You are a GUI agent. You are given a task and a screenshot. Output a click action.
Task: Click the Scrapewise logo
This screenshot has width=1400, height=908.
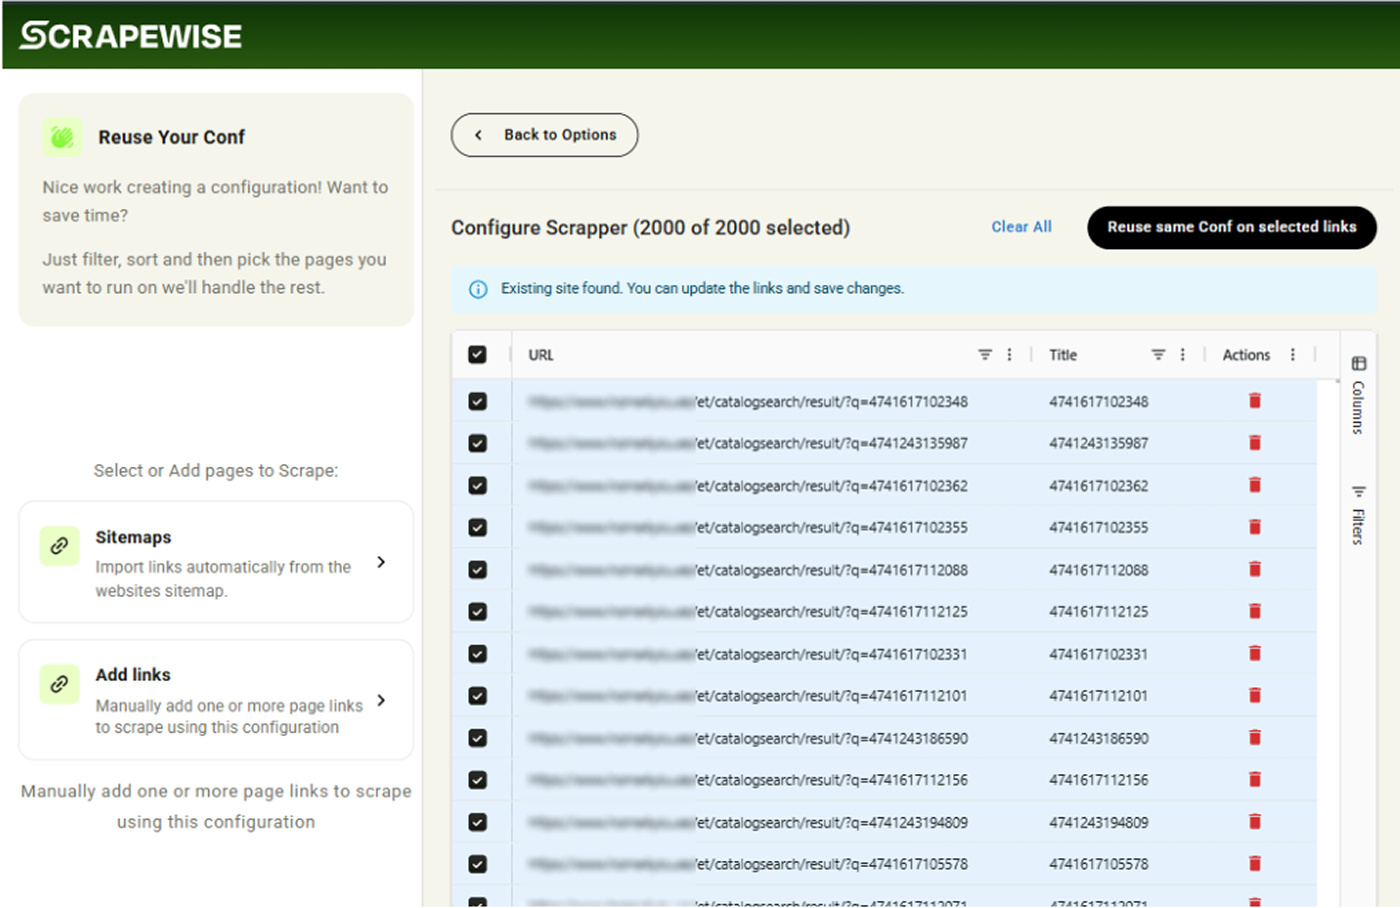(x=131, y=36)
